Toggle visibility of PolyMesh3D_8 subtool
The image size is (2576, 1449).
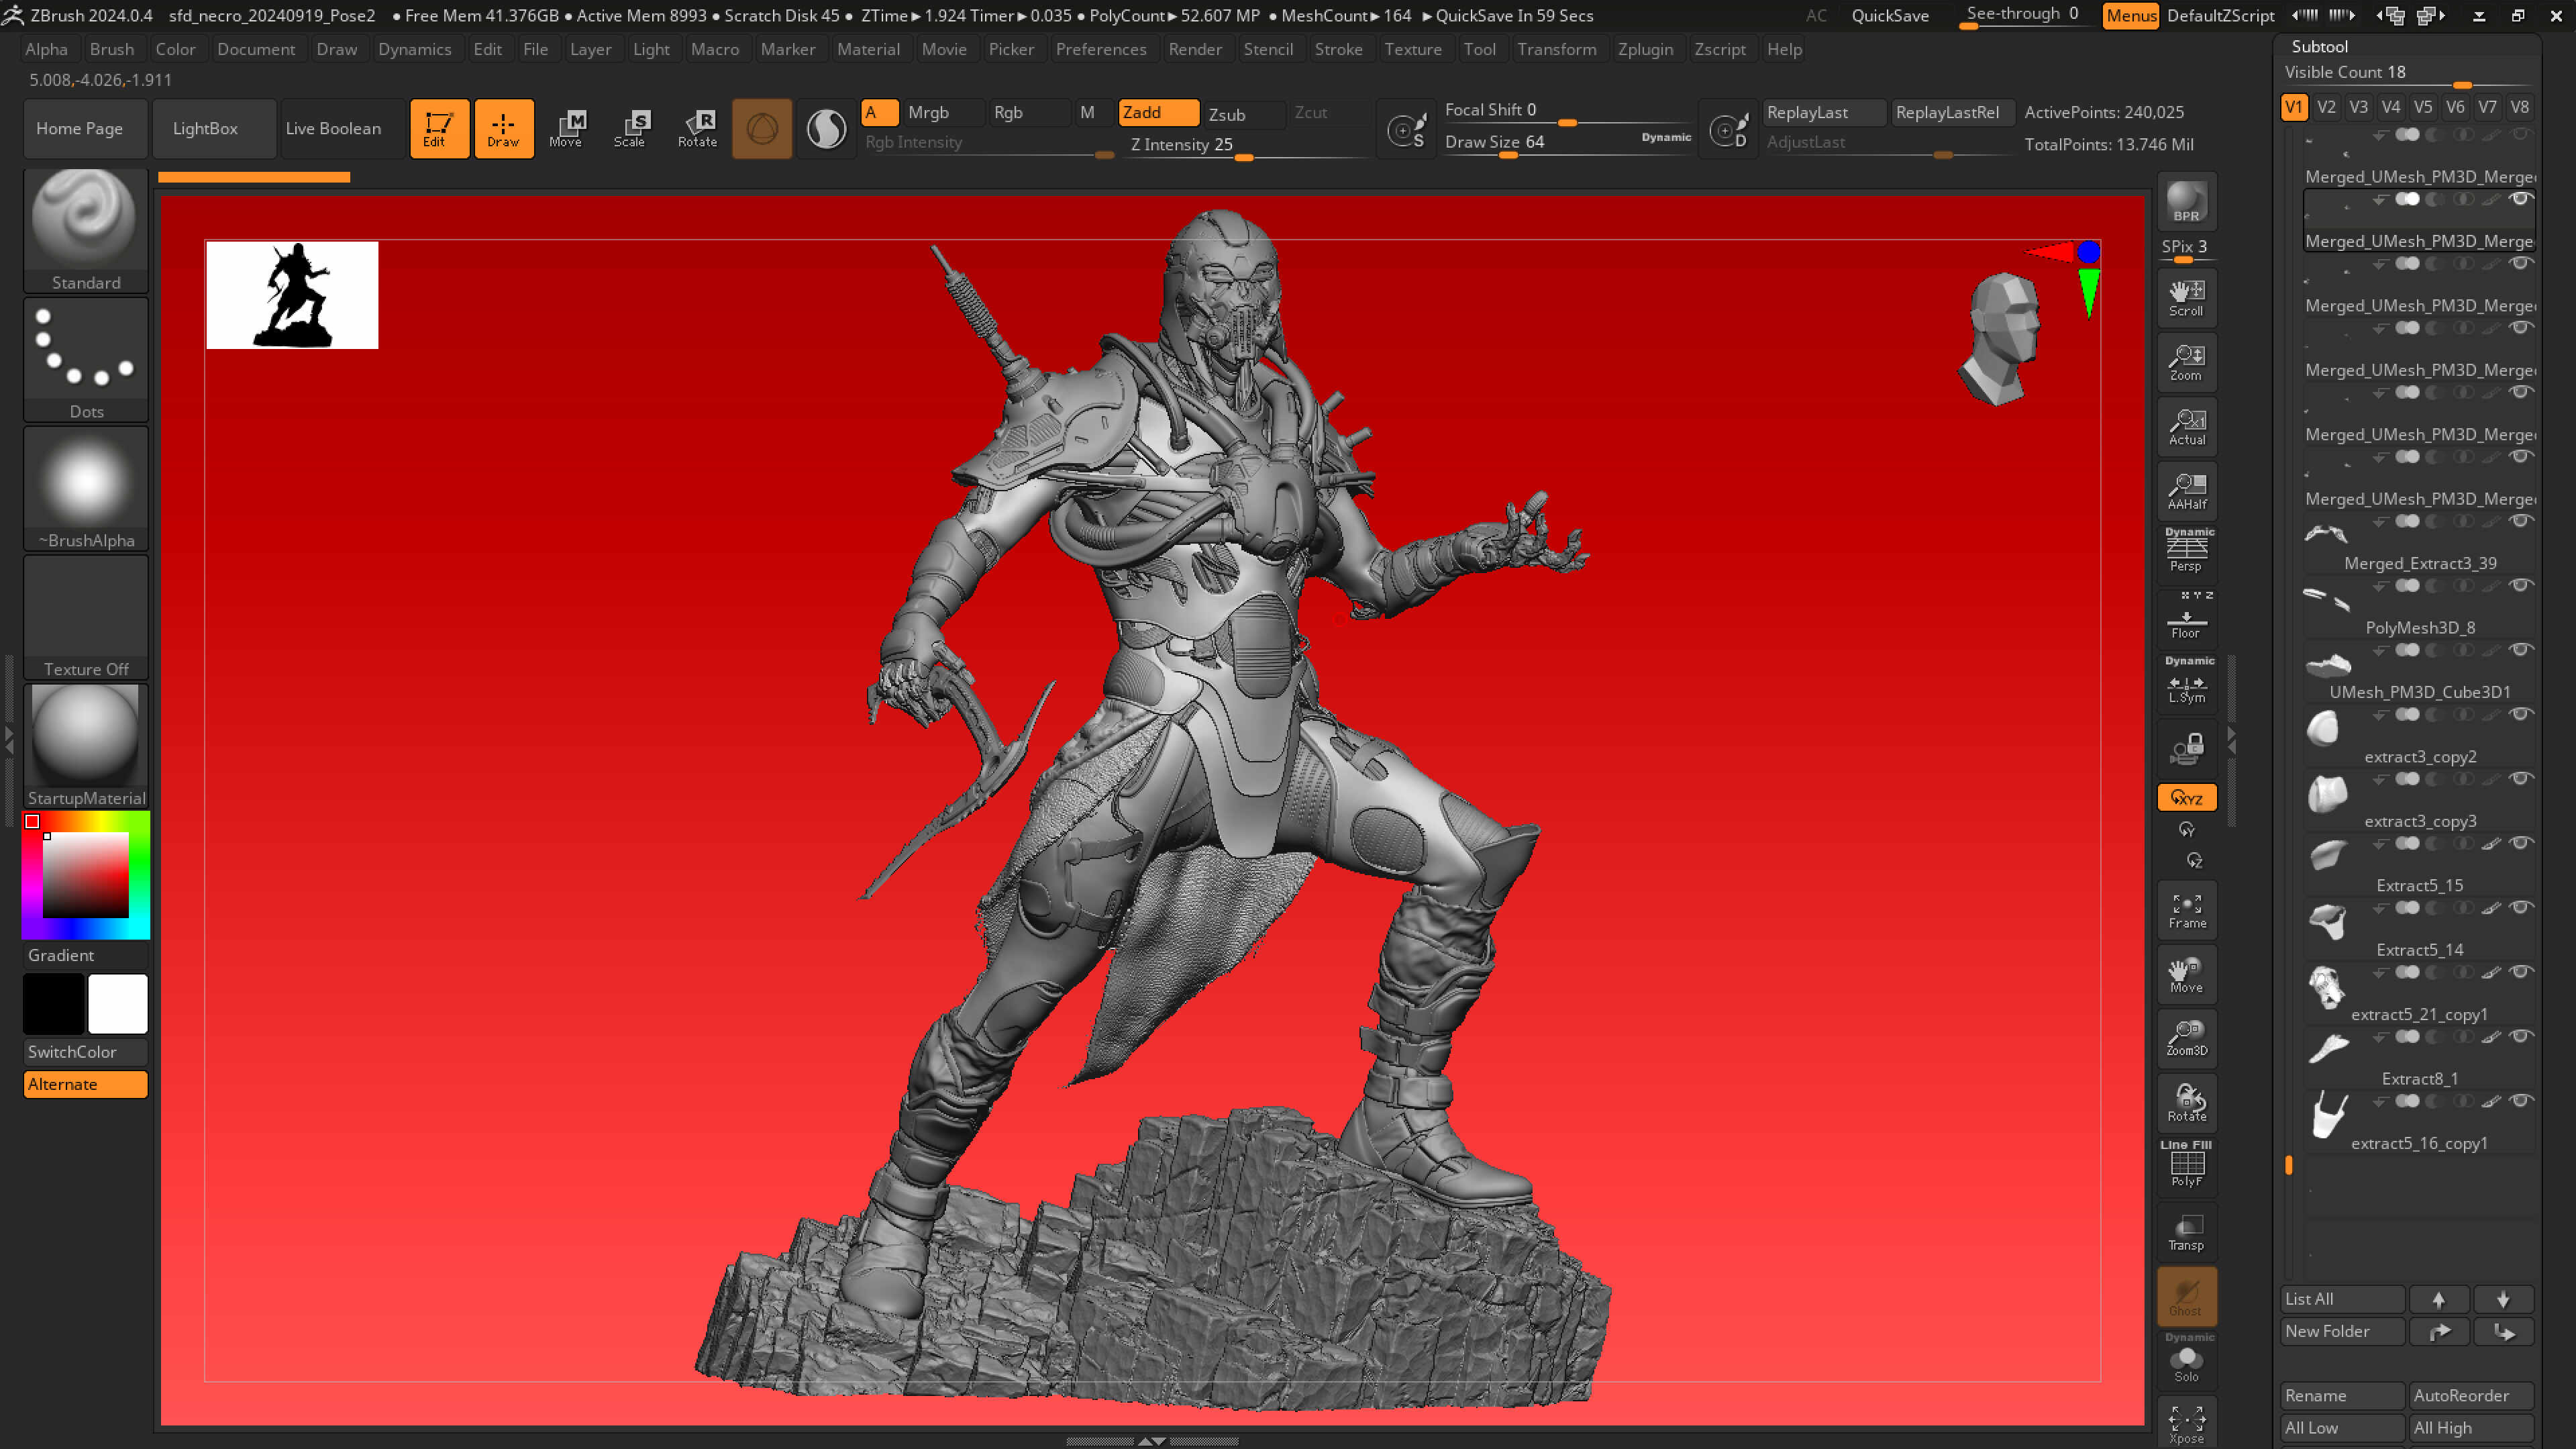pos(2521,586)
